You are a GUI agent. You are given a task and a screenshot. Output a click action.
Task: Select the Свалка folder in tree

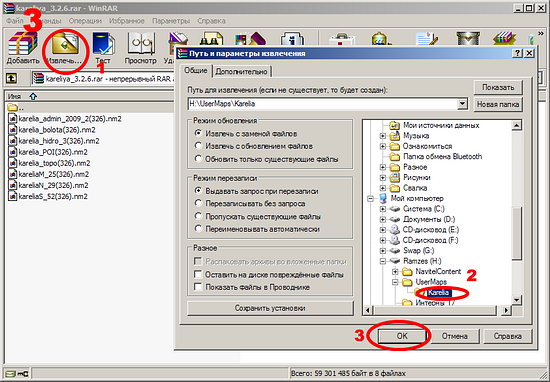pyautogui.click(x=415, y=188)
